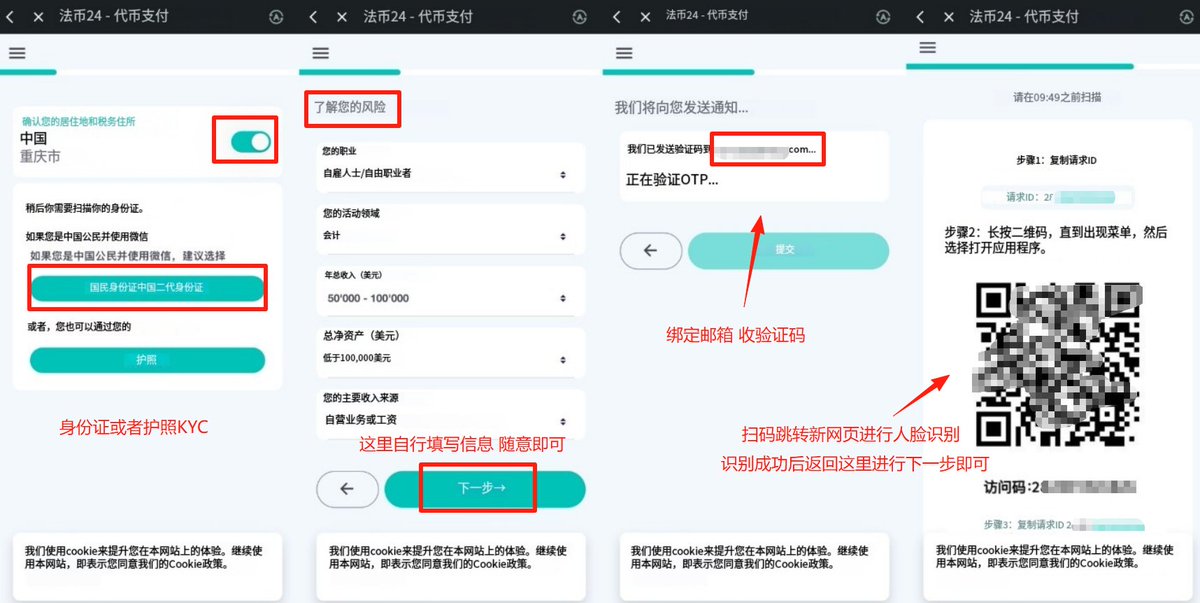Open the 您的活动领域 dropdown showing 会计

point(449,228)
